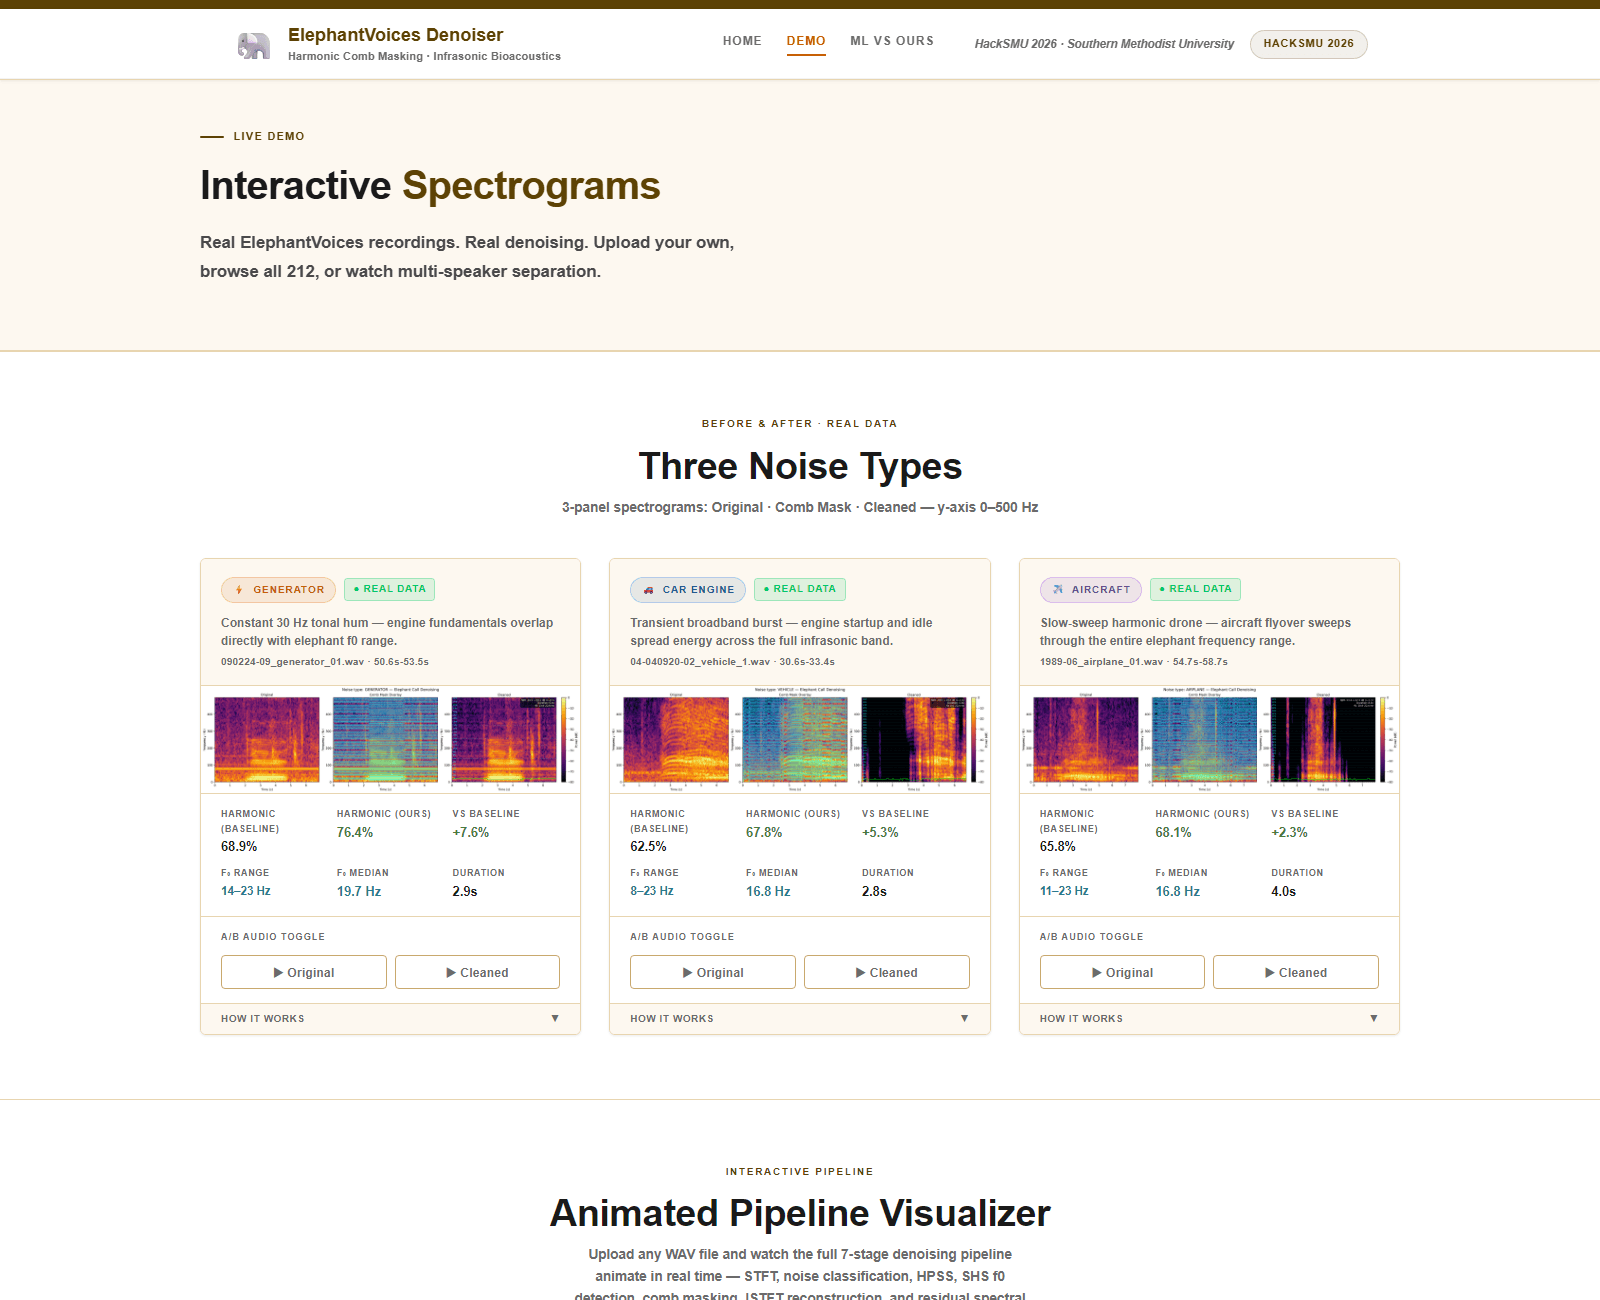Click the 19.7 Hz median value
The image size is (1600, 1300).
(359, 891)
